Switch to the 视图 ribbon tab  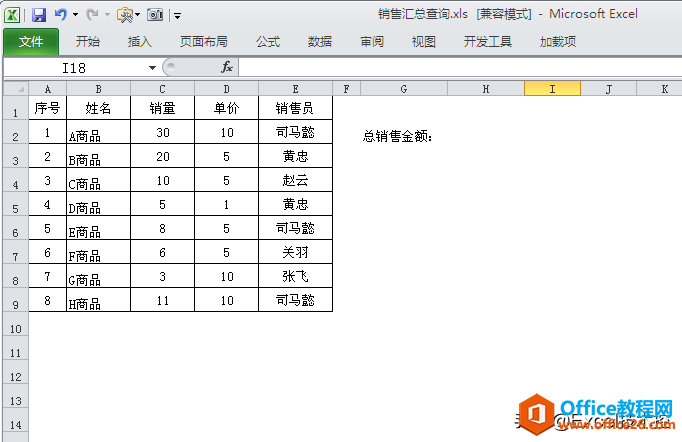click(x=424, y=42)
